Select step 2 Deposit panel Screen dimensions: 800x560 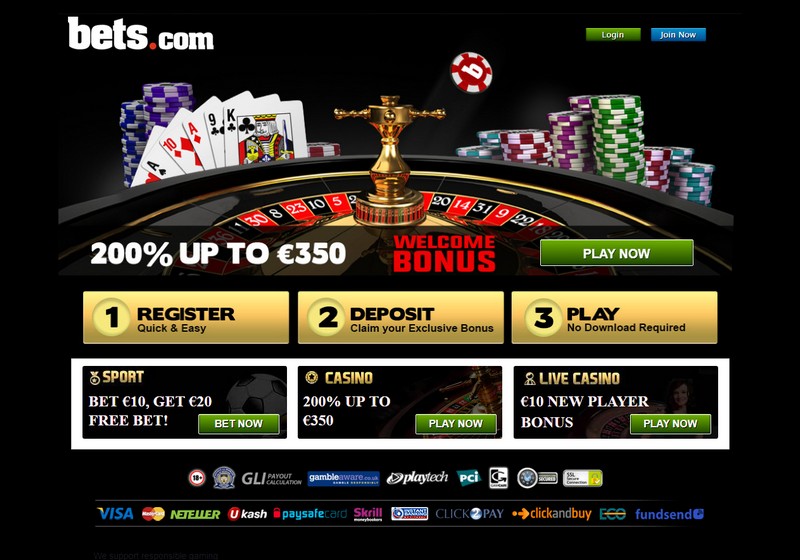point(401,317)
